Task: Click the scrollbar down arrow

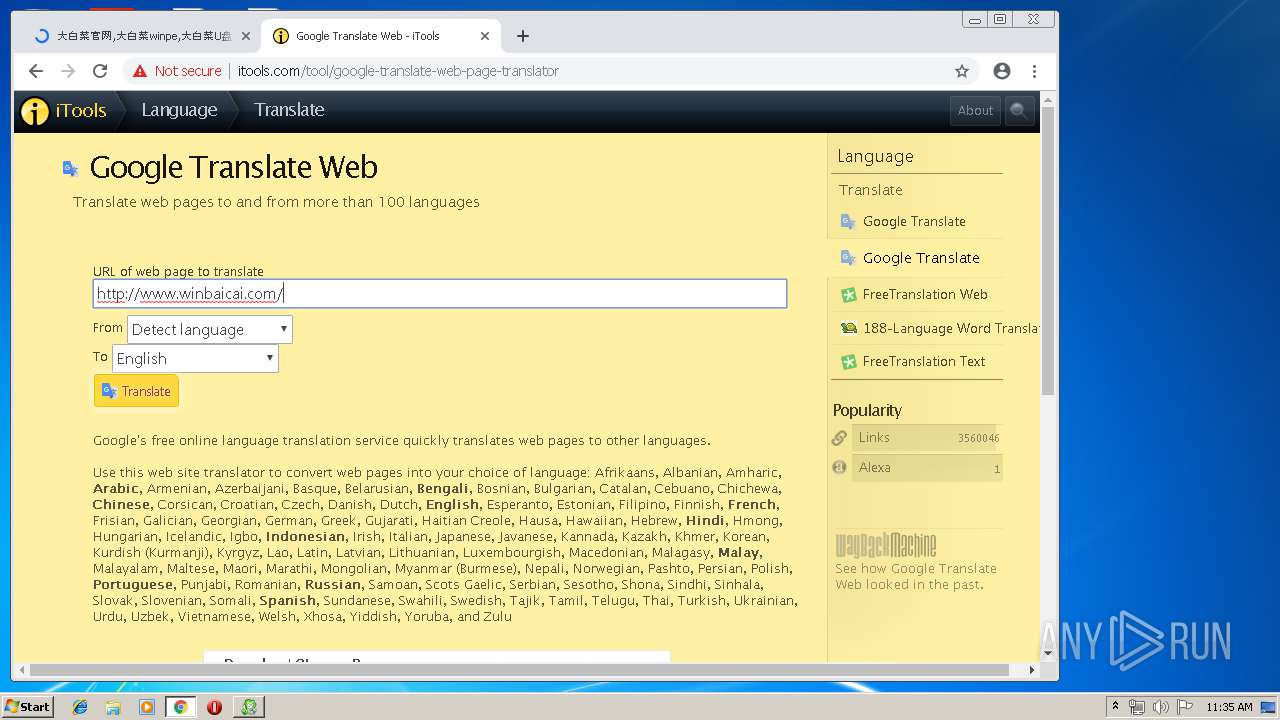Action: [x=1048, y=654]
